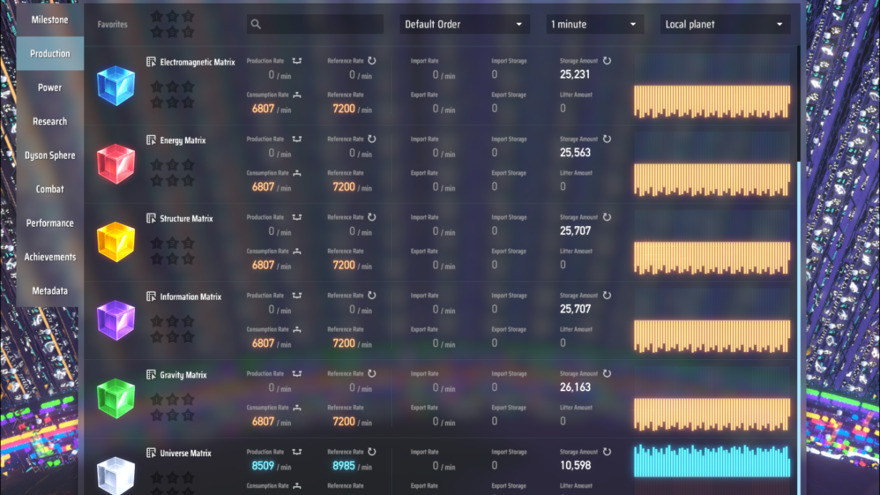Open the Local planet scope dropdown
This screenshot has width=880, height=495.
pyautogui.click(x=725, y=24)
